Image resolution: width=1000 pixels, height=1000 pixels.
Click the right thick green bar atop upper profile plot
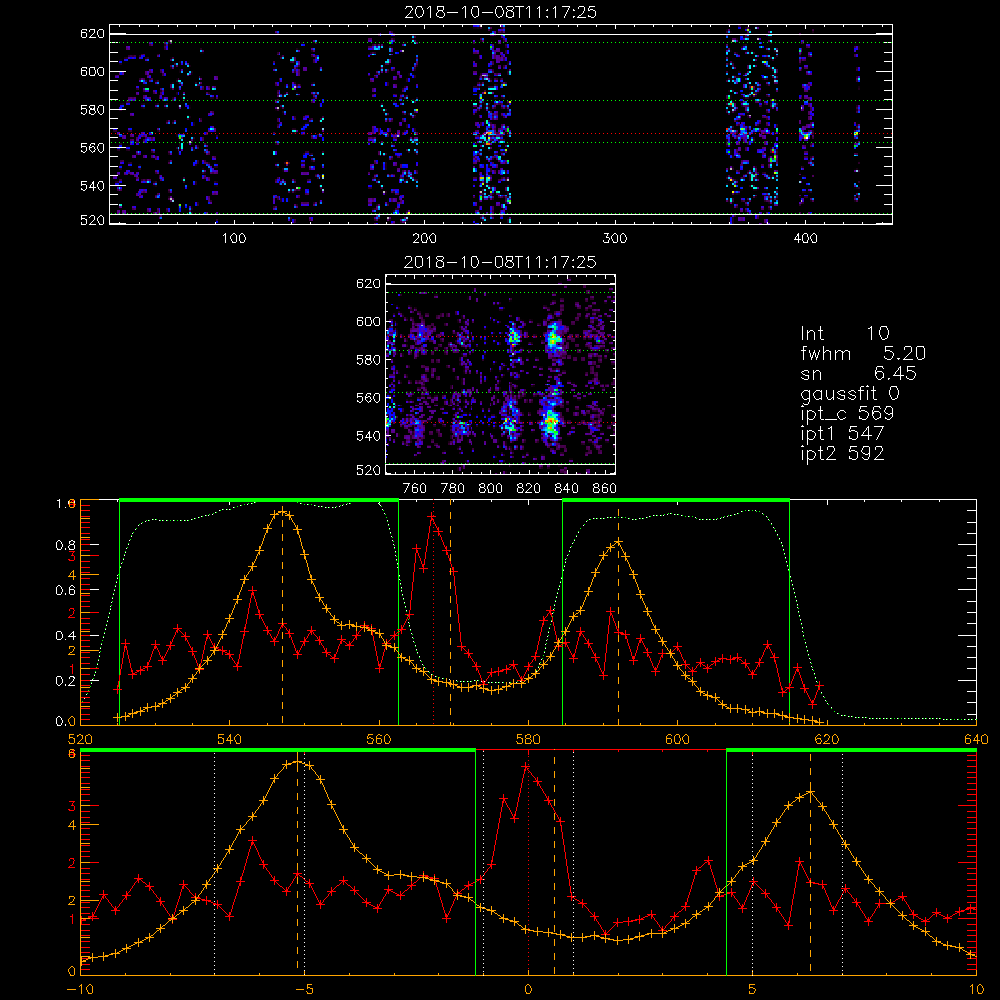coord(676,501)
